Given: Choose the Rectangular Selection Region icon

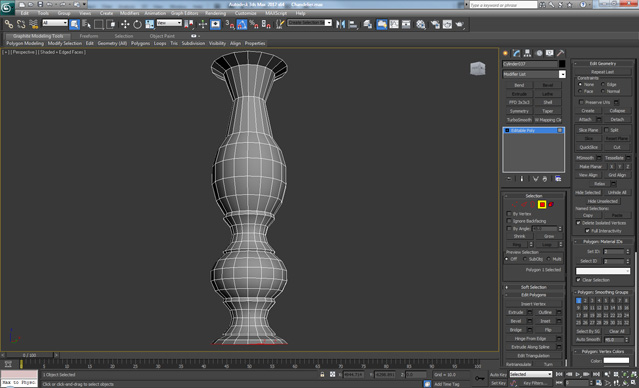Looking at the screenshot, I should tap(99, 24).
